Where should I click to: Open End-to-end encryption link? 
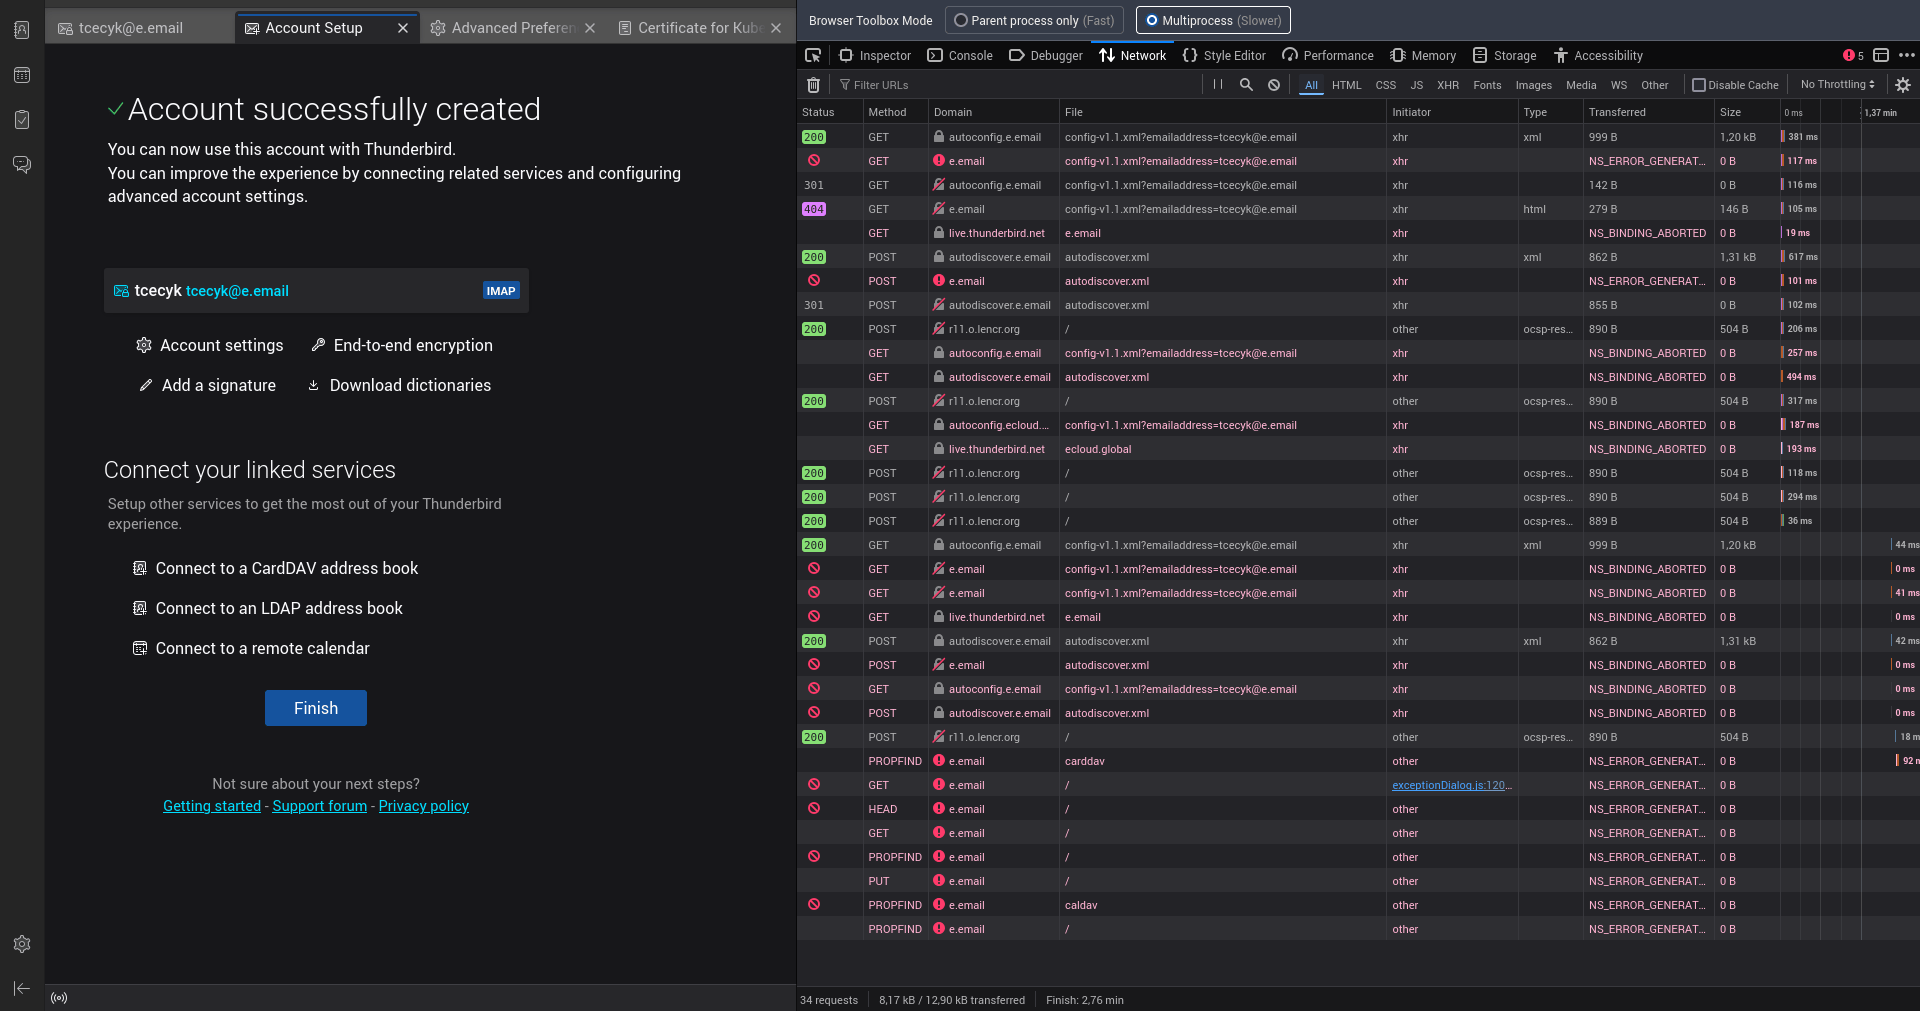point(402,345)
